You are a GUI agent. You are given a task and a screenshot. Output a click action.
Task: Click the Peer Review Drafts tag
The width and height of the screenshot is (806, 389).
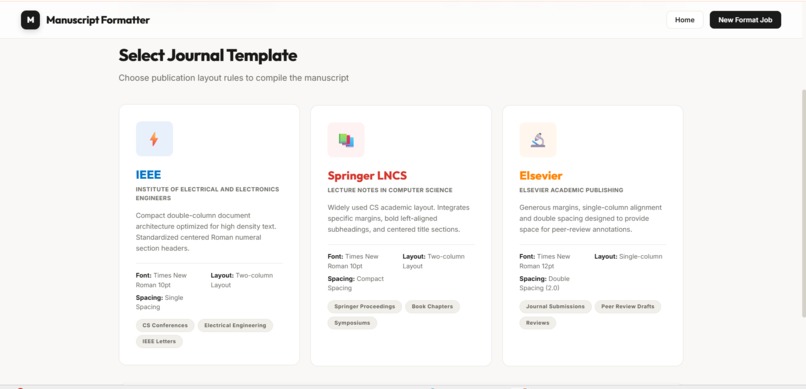point(628,306)
